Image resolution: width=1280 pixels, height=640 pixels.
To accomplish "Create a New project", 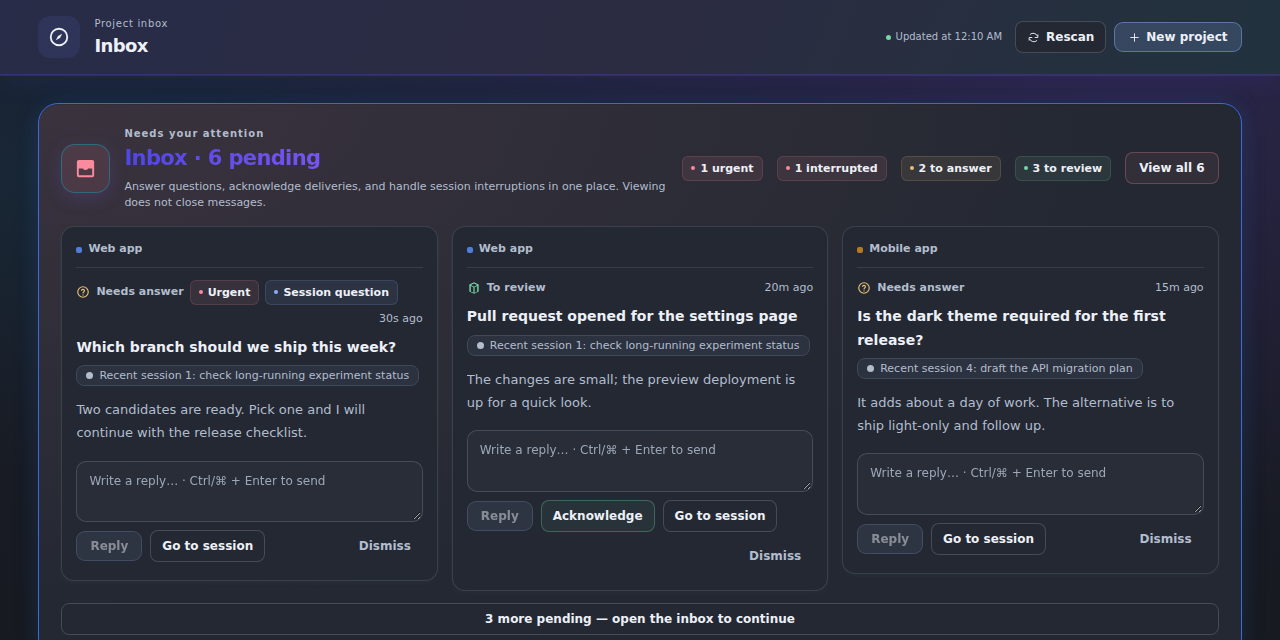I will point(1178,37).
